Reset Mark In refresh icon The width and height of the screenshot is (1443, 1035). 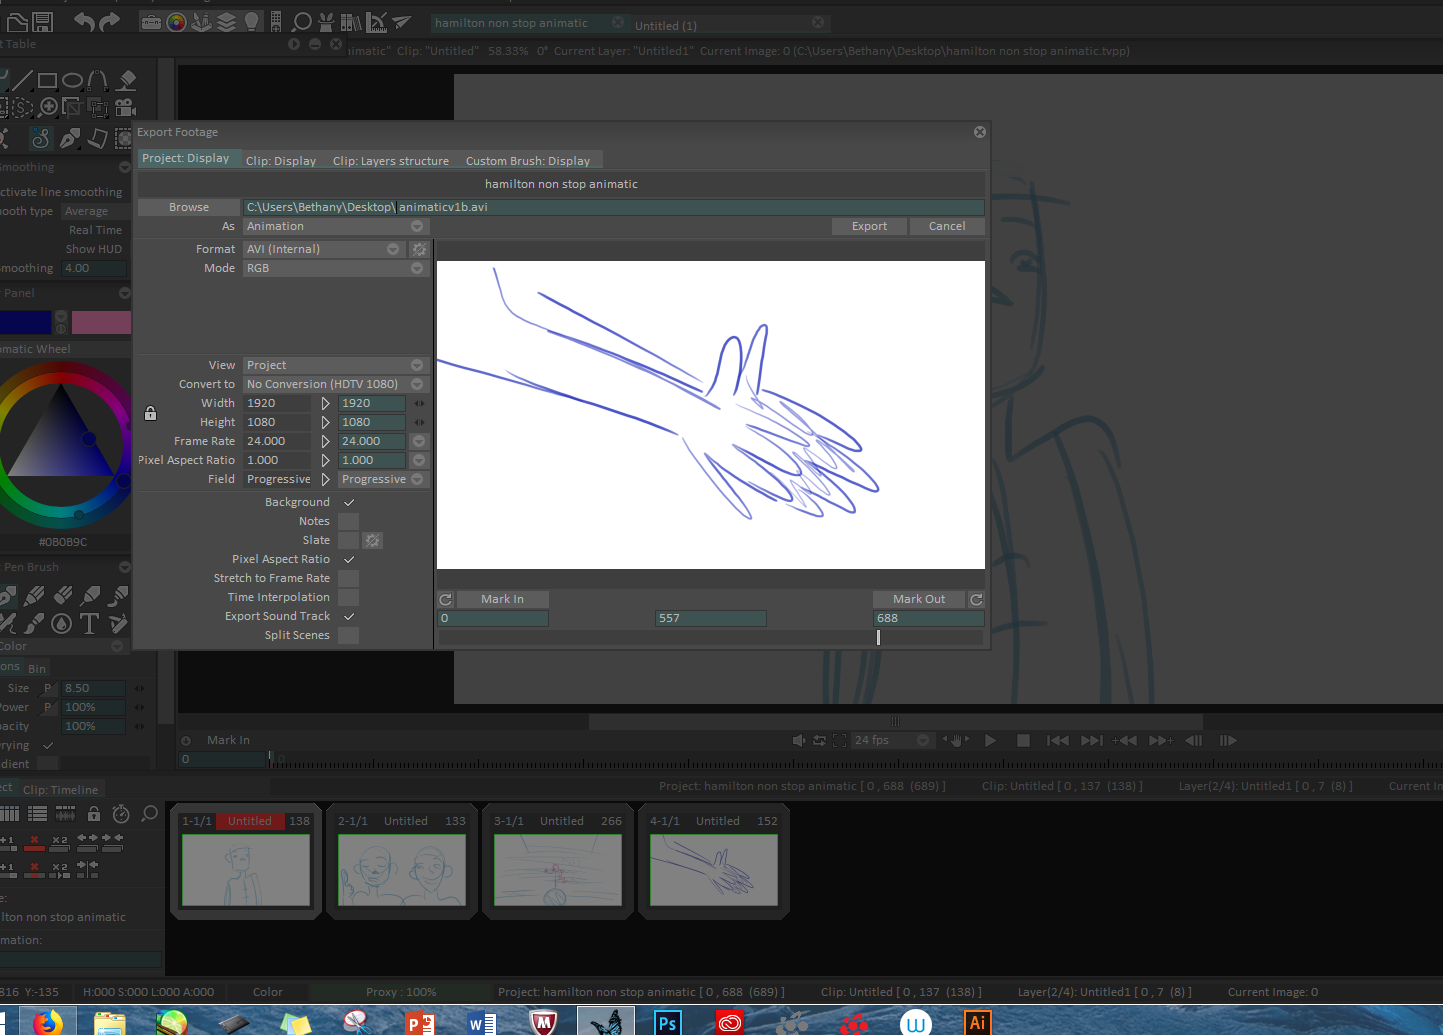pyautogui.click(x=446, y=599)
